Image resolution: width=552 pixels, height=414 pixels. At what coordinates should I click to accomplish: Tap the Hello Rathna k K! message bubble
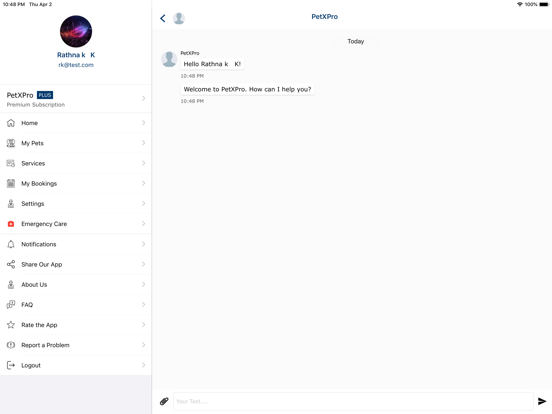tap(212, 64)
